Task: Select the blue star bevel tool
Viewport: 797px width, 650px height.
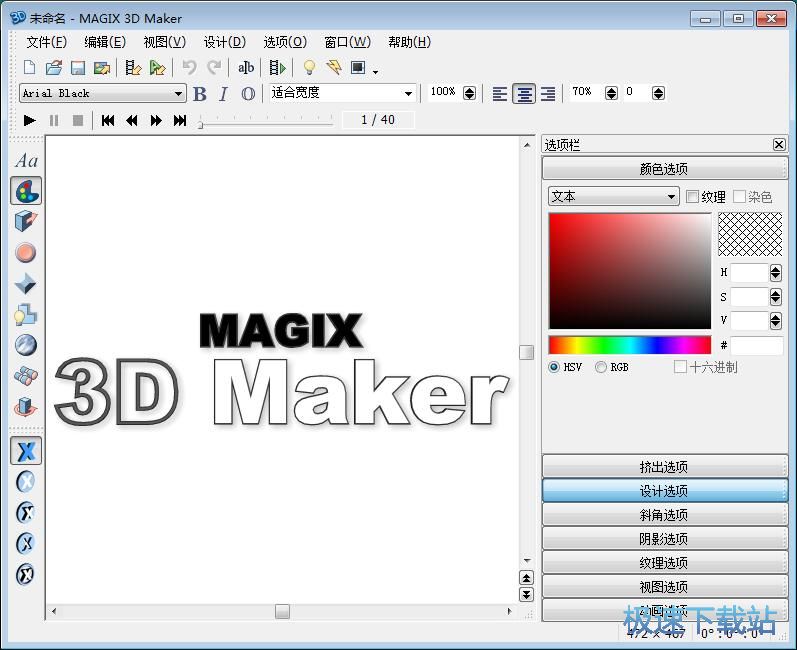Action: pos(25,284)
